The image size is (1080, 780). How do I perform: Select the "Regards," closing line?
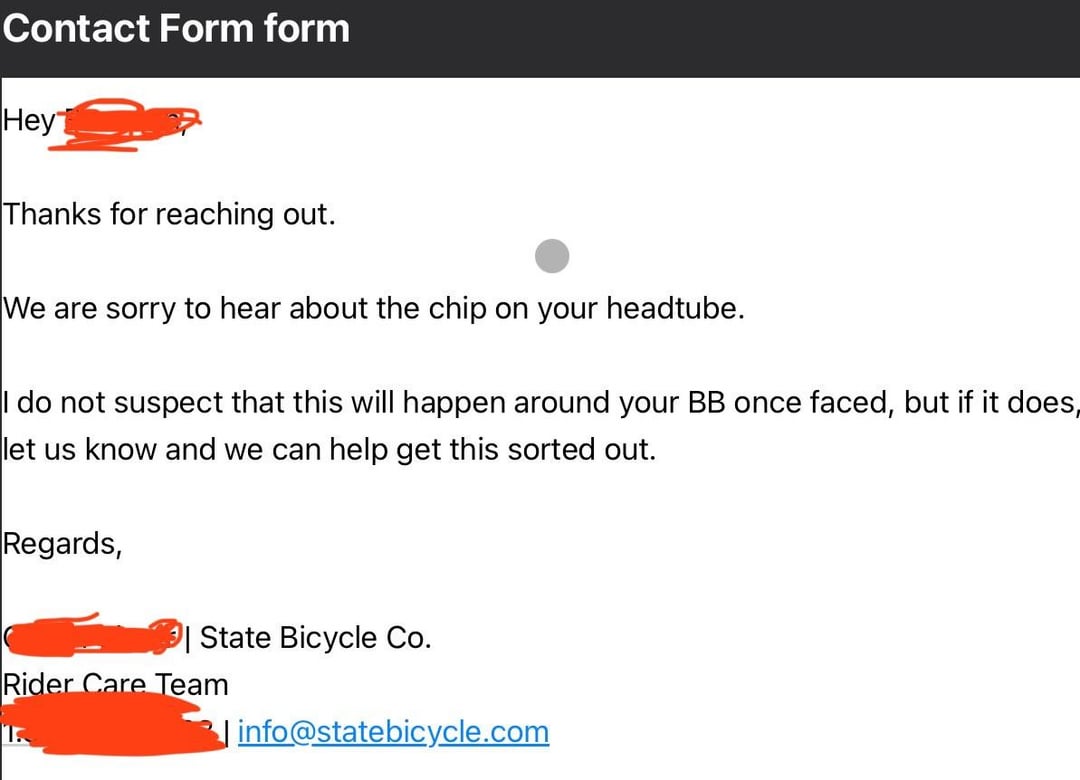click(x=62, y=544)
